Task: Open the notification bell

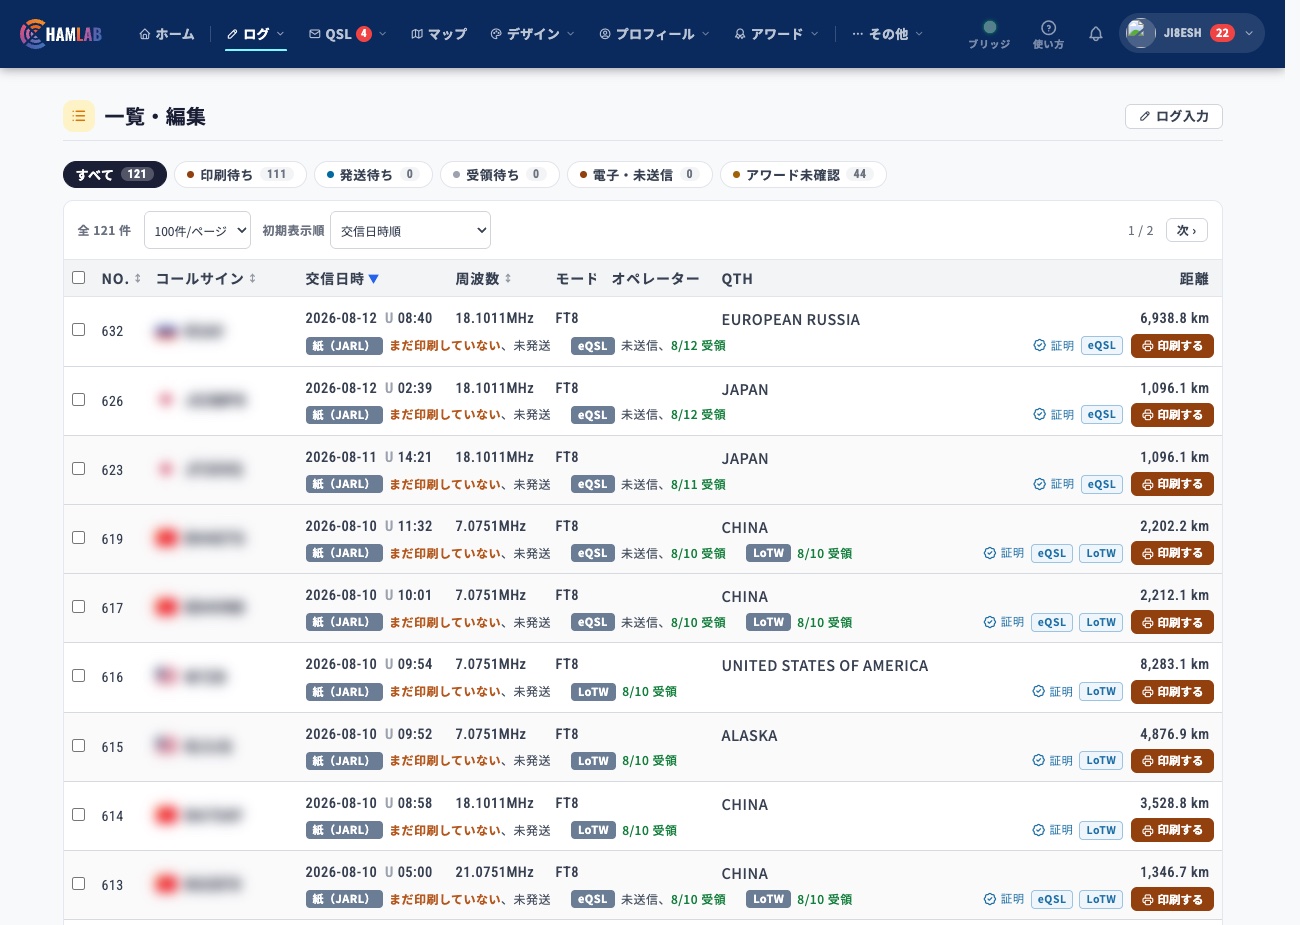Action: pyautogui.click(x=1096, y=34)
